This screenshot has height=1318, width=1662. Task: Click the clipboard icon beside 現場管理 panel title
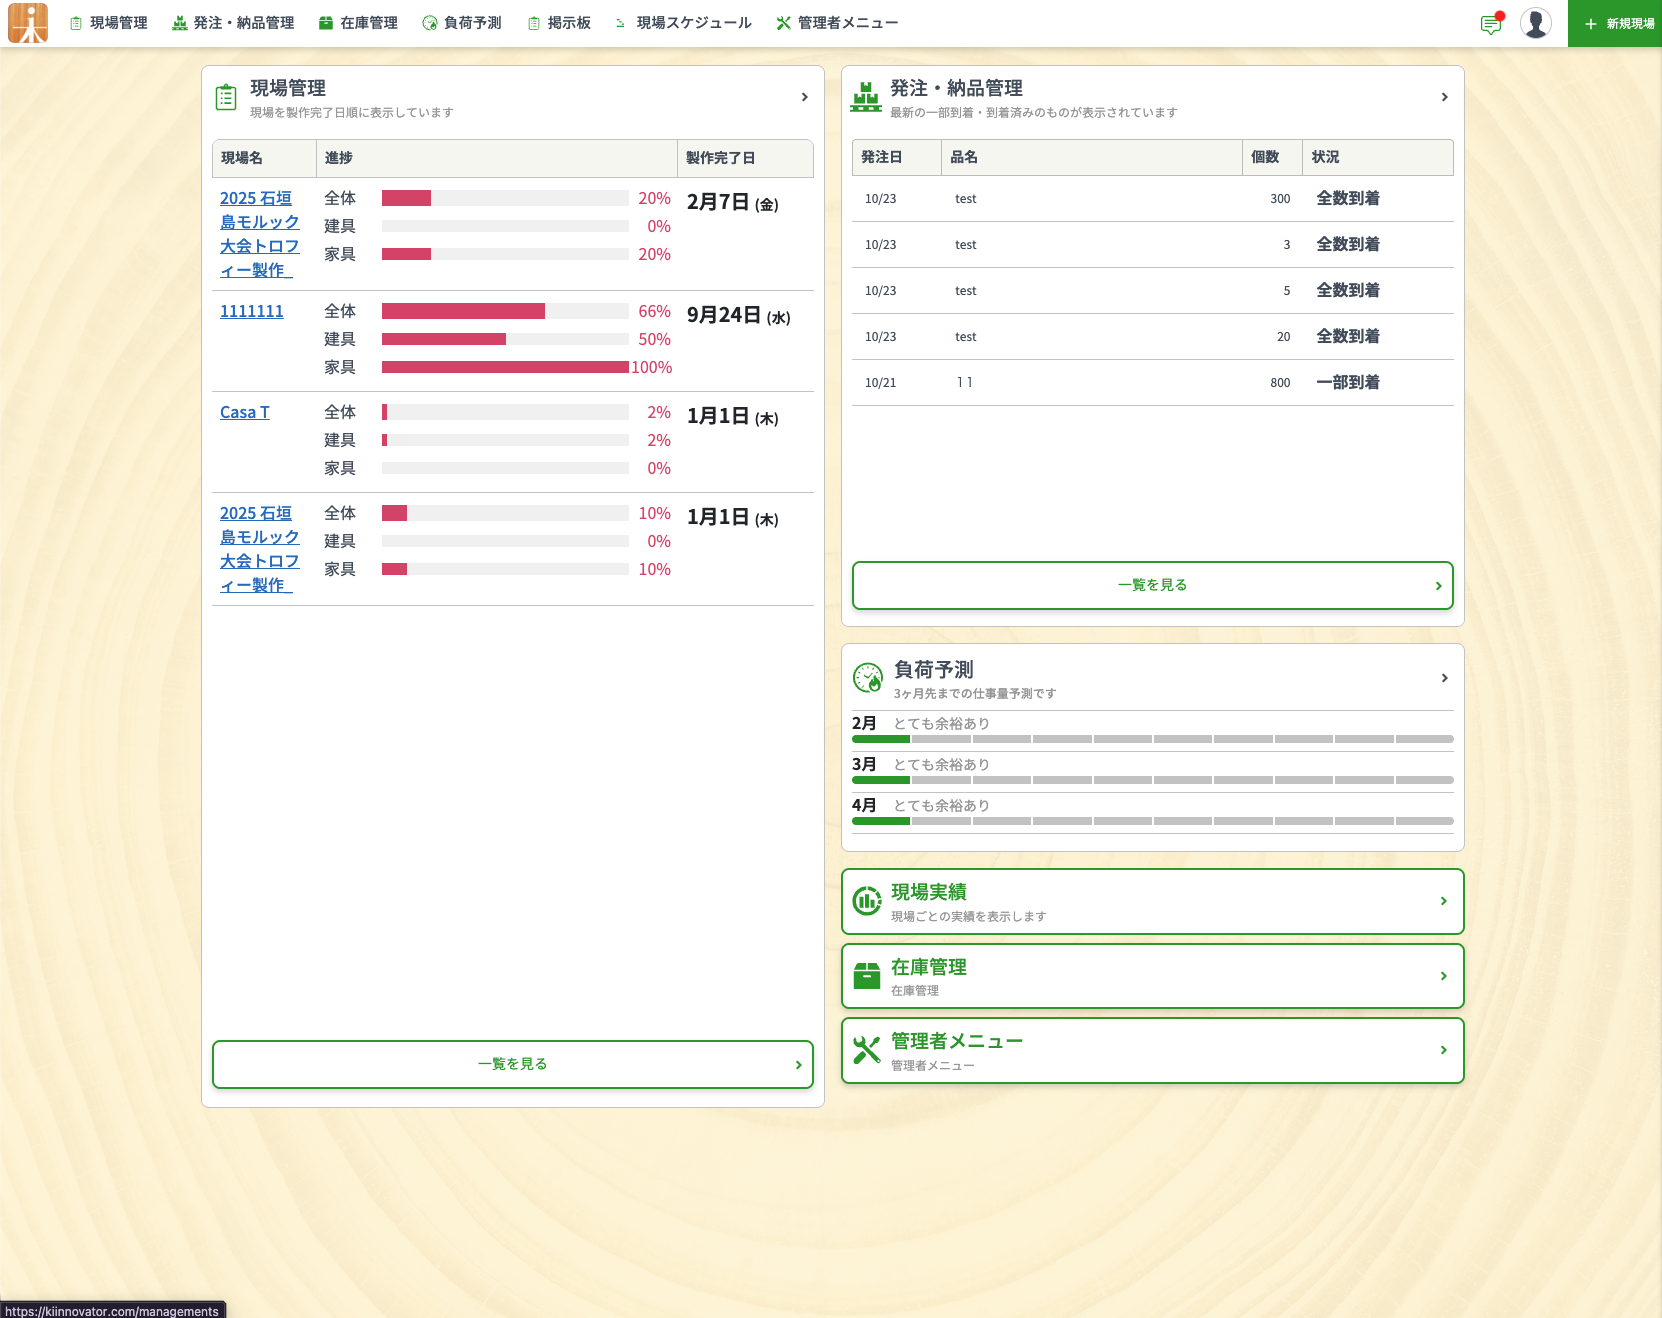[x=226, y=97]
